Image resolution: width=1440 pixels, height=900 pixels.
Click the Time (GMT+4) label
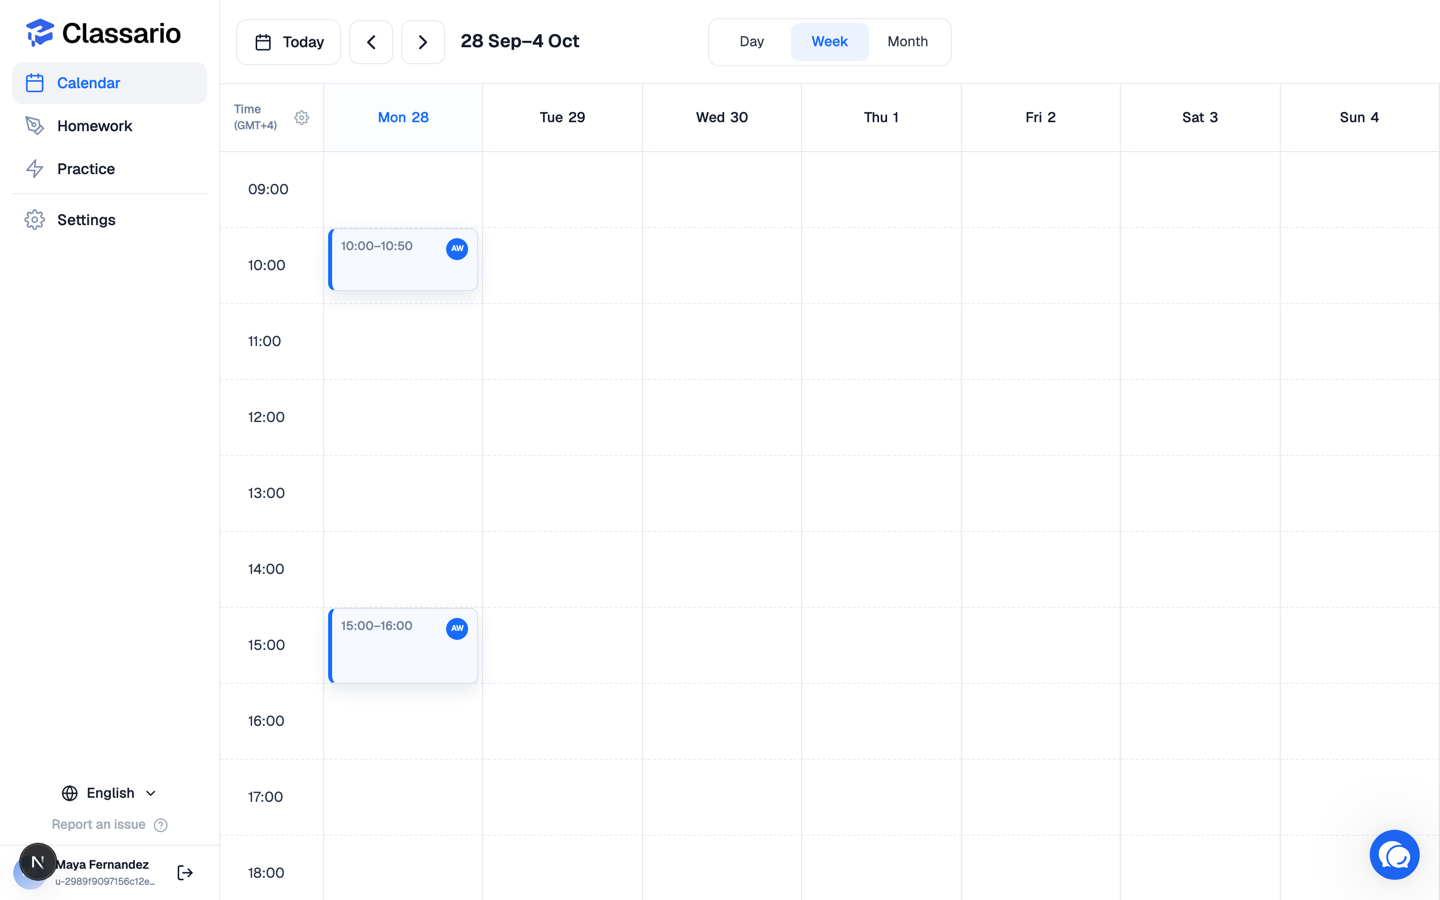[x=255, y=117]
